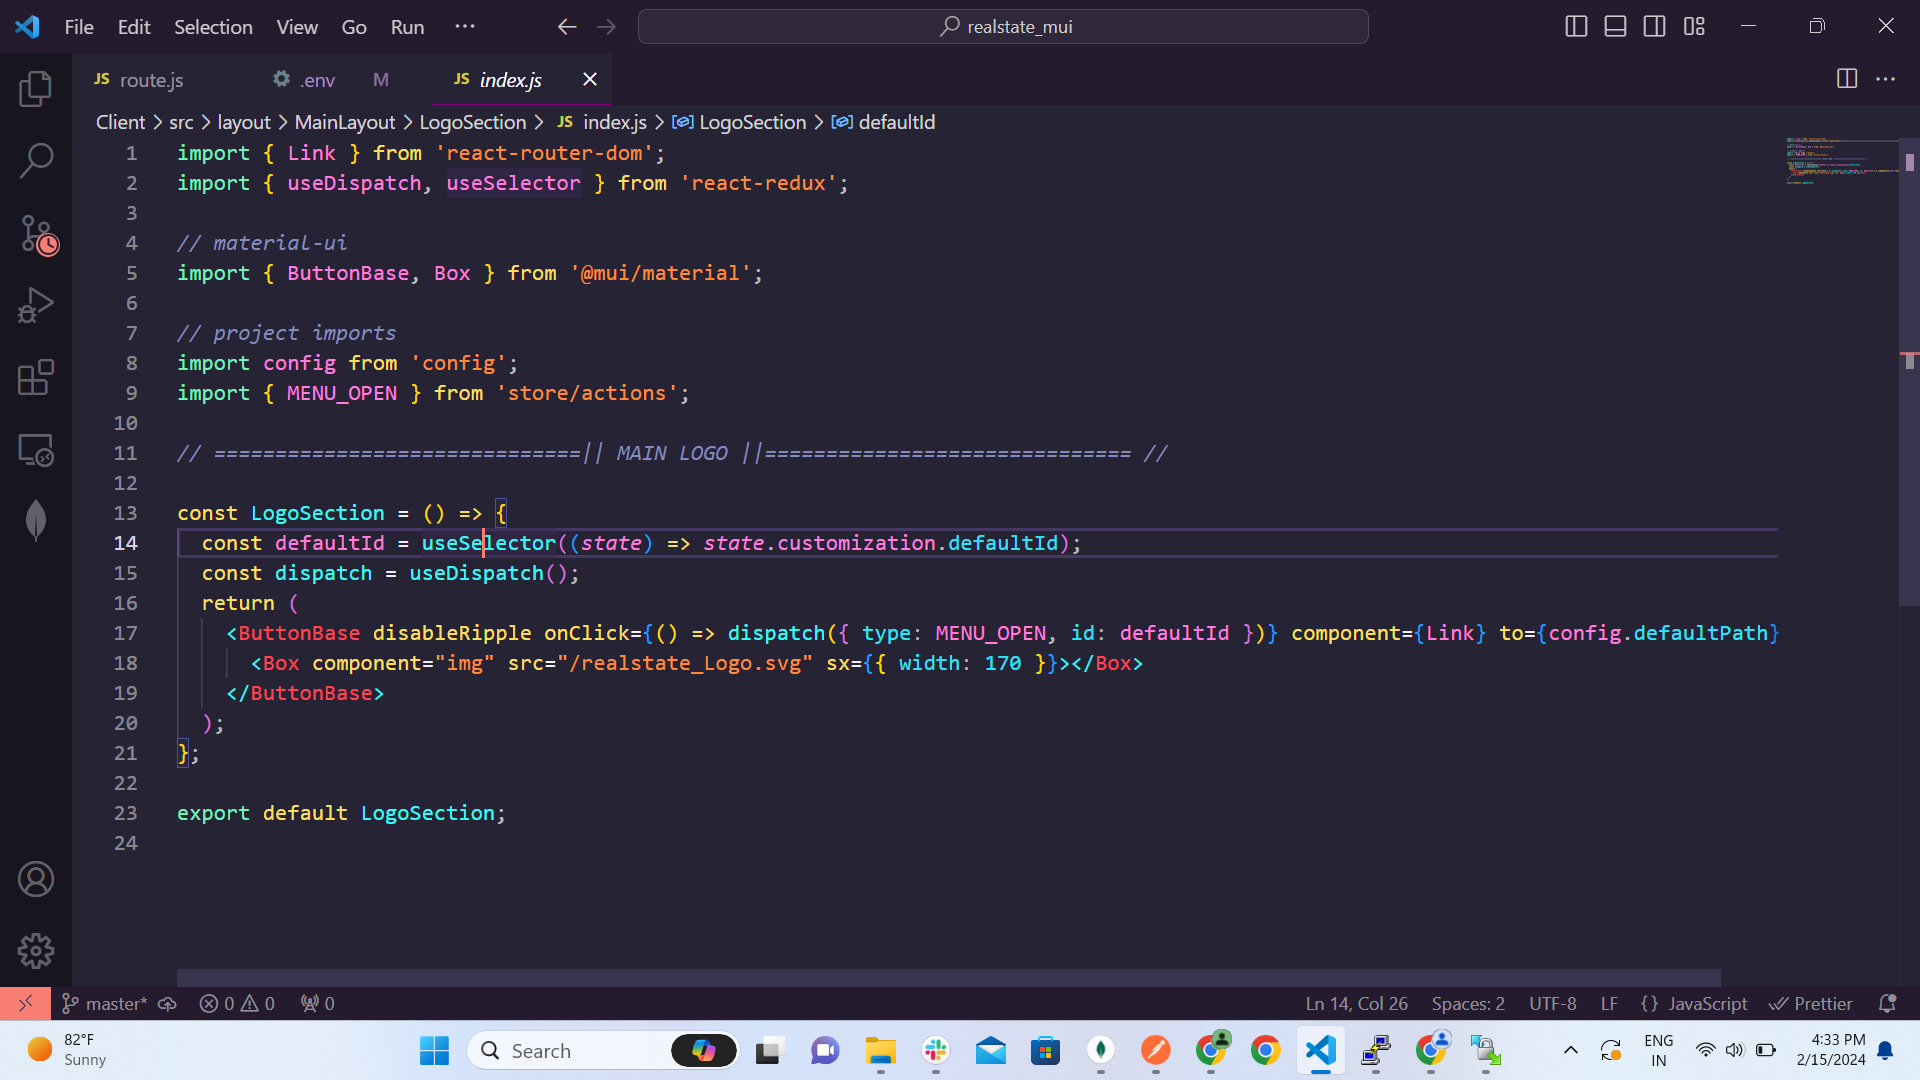Open the Remote Explorer view

(x=36, y=450)
